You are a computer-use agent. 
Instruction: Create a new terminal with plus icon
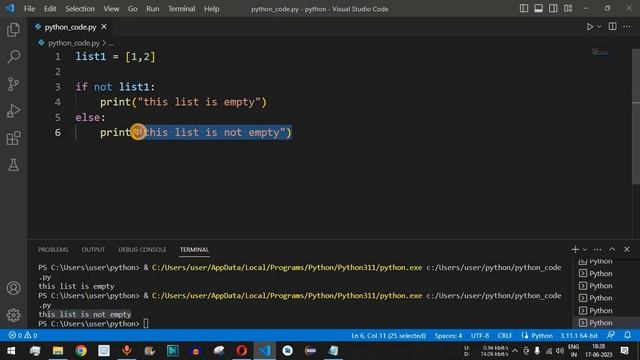[575, 249]
